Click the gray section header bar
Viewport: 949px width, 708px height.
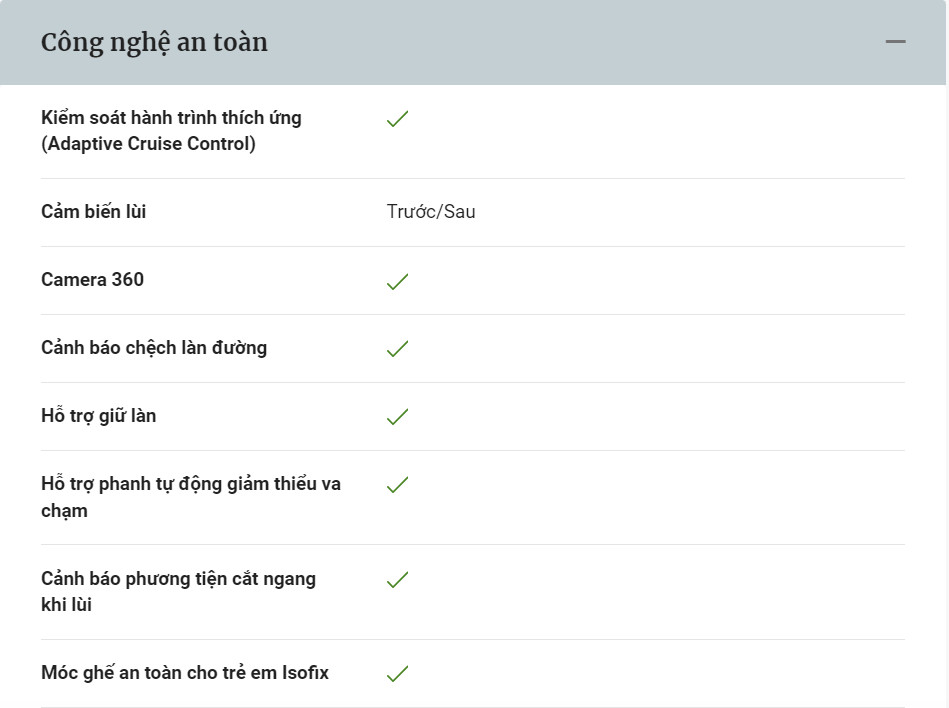(x=473, y=42)
